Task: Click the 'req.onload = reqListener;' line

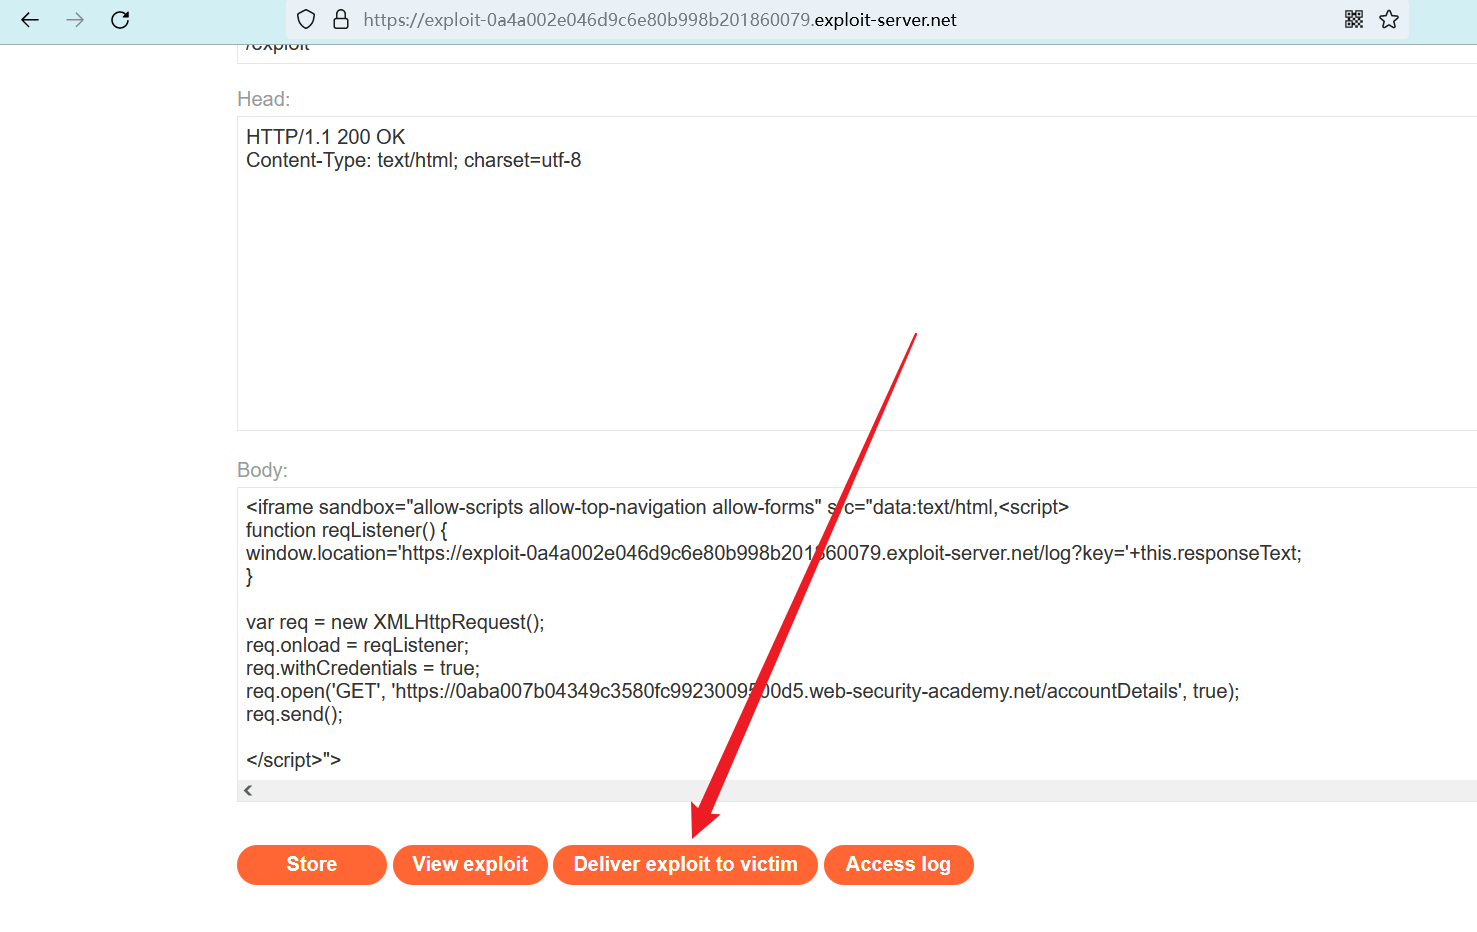Action: point(357,645)
